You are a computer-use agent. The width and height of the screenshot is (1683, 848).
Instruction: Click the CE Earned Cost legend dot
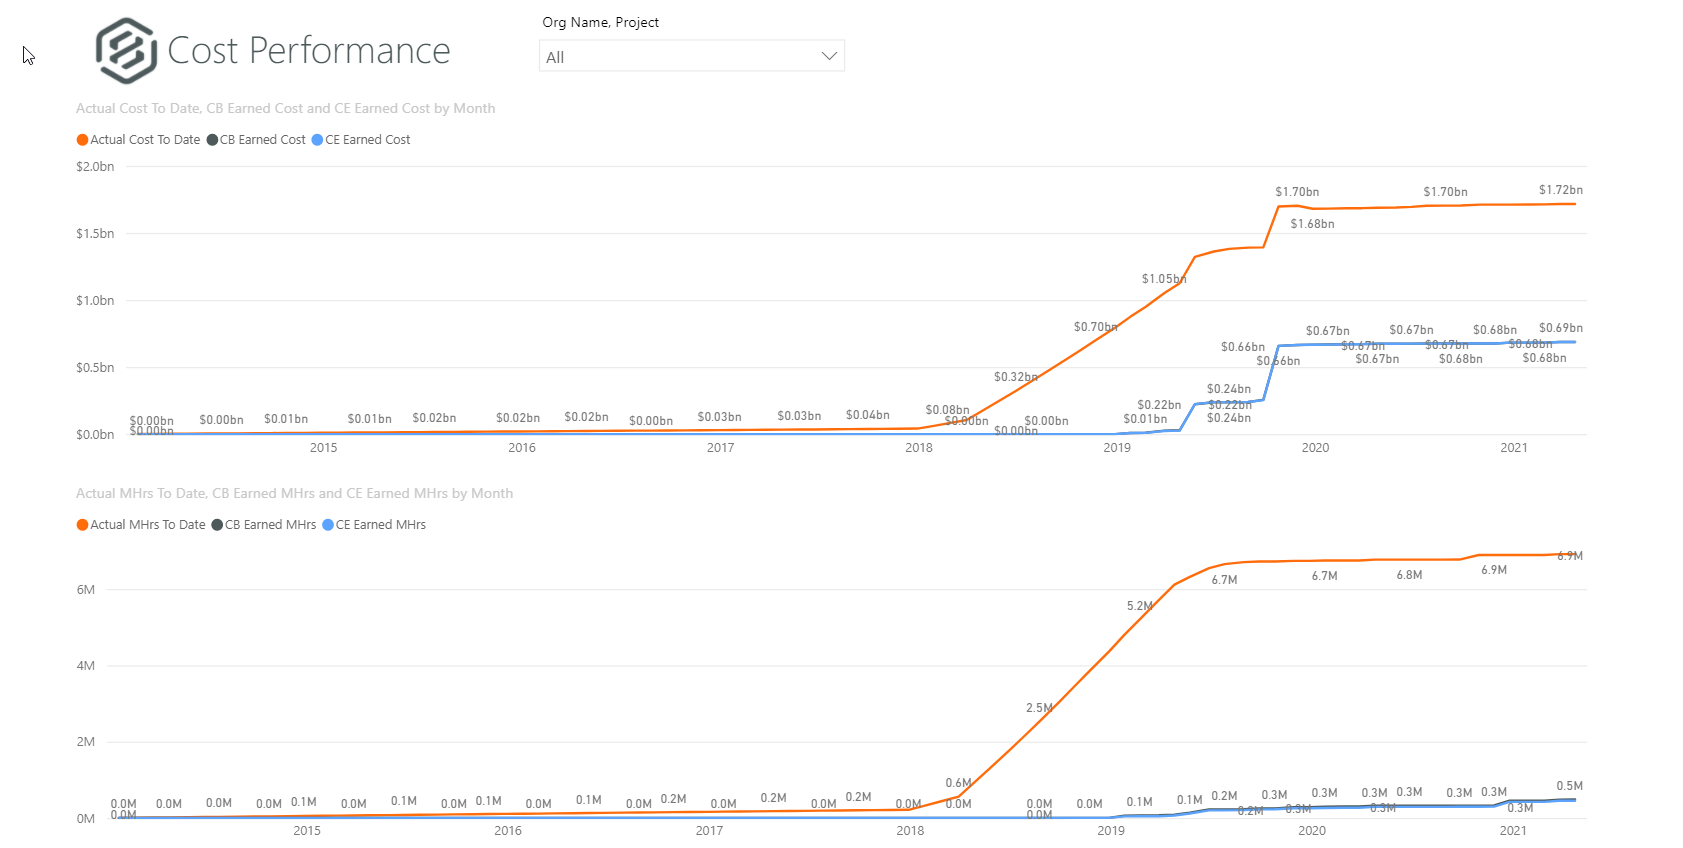317,140
